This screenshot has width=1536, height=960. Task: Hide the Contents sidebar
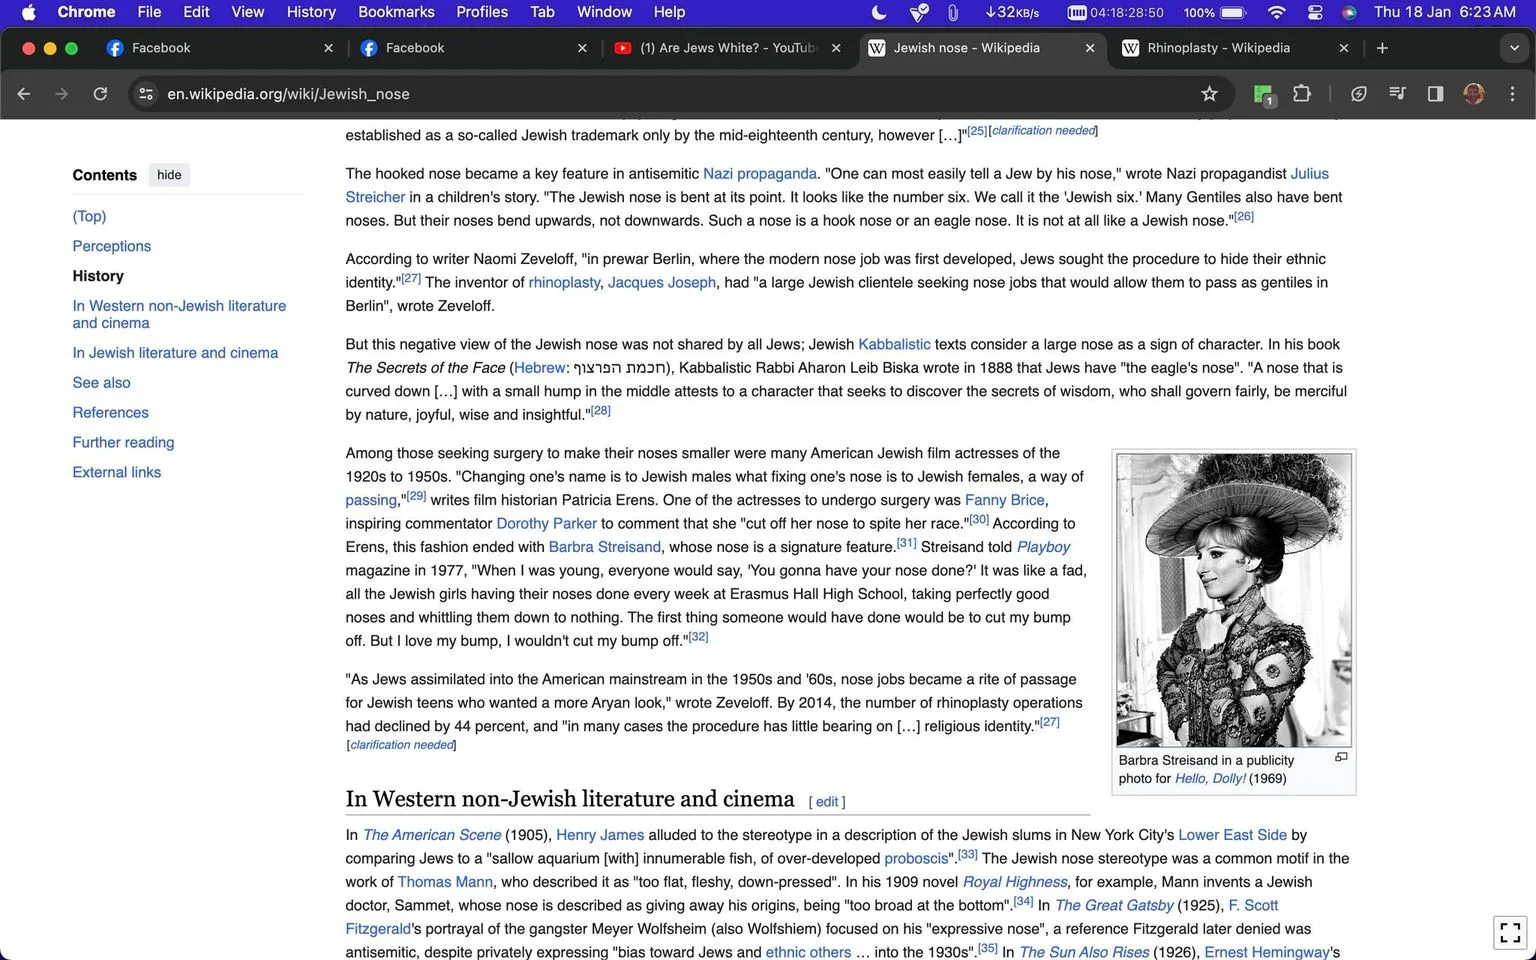pos(169,175)
